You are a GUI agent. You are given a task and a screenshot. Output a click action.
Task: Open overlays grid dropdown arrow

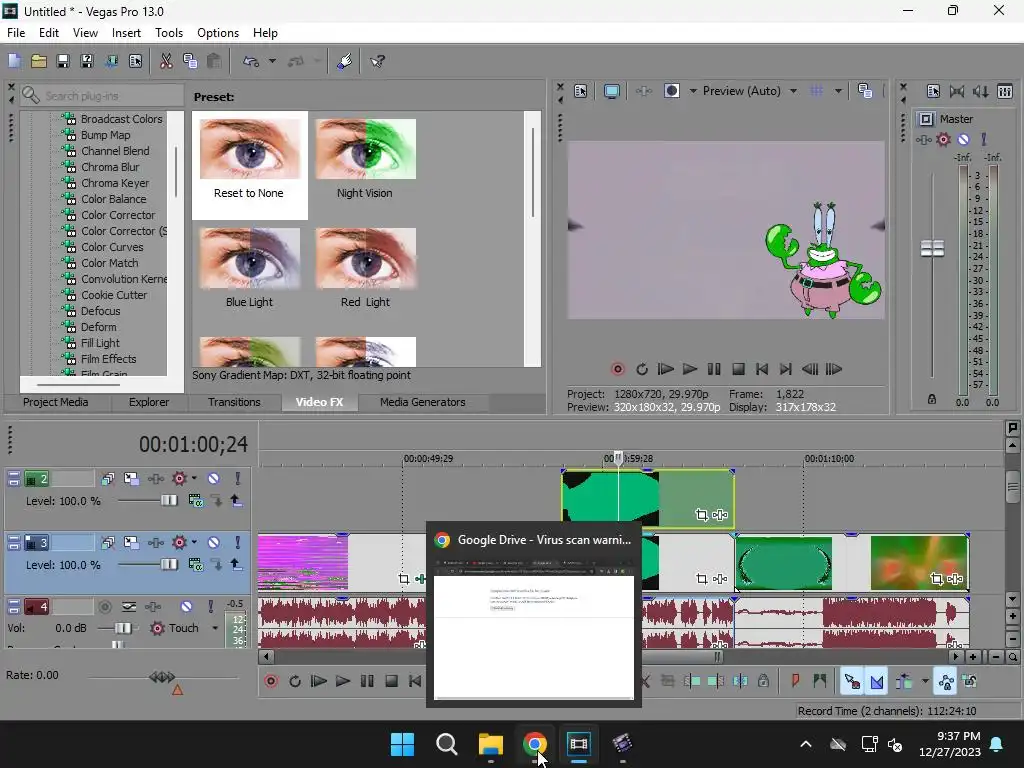[x=838, y=91]
